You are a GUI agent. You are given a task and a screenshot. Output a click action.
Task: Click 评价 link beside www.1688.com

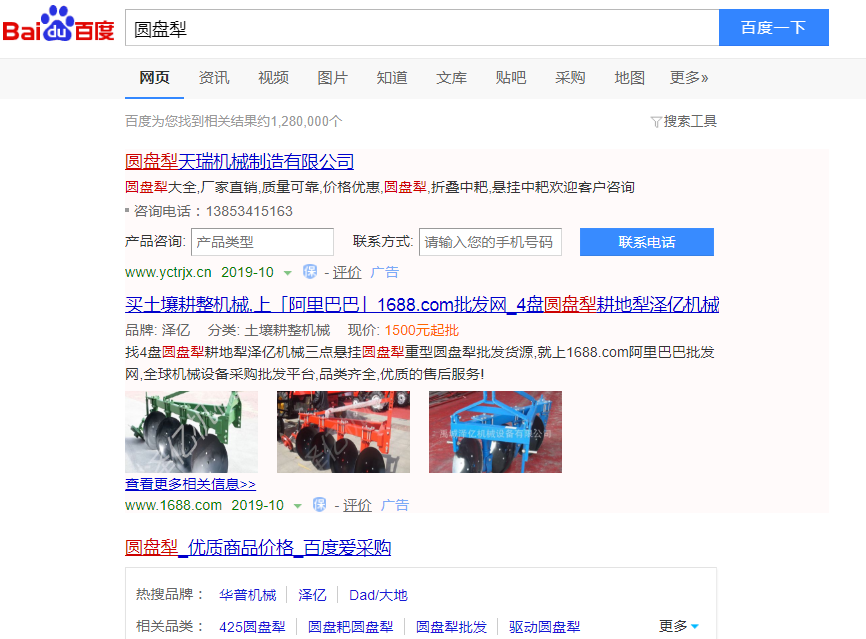357,505
